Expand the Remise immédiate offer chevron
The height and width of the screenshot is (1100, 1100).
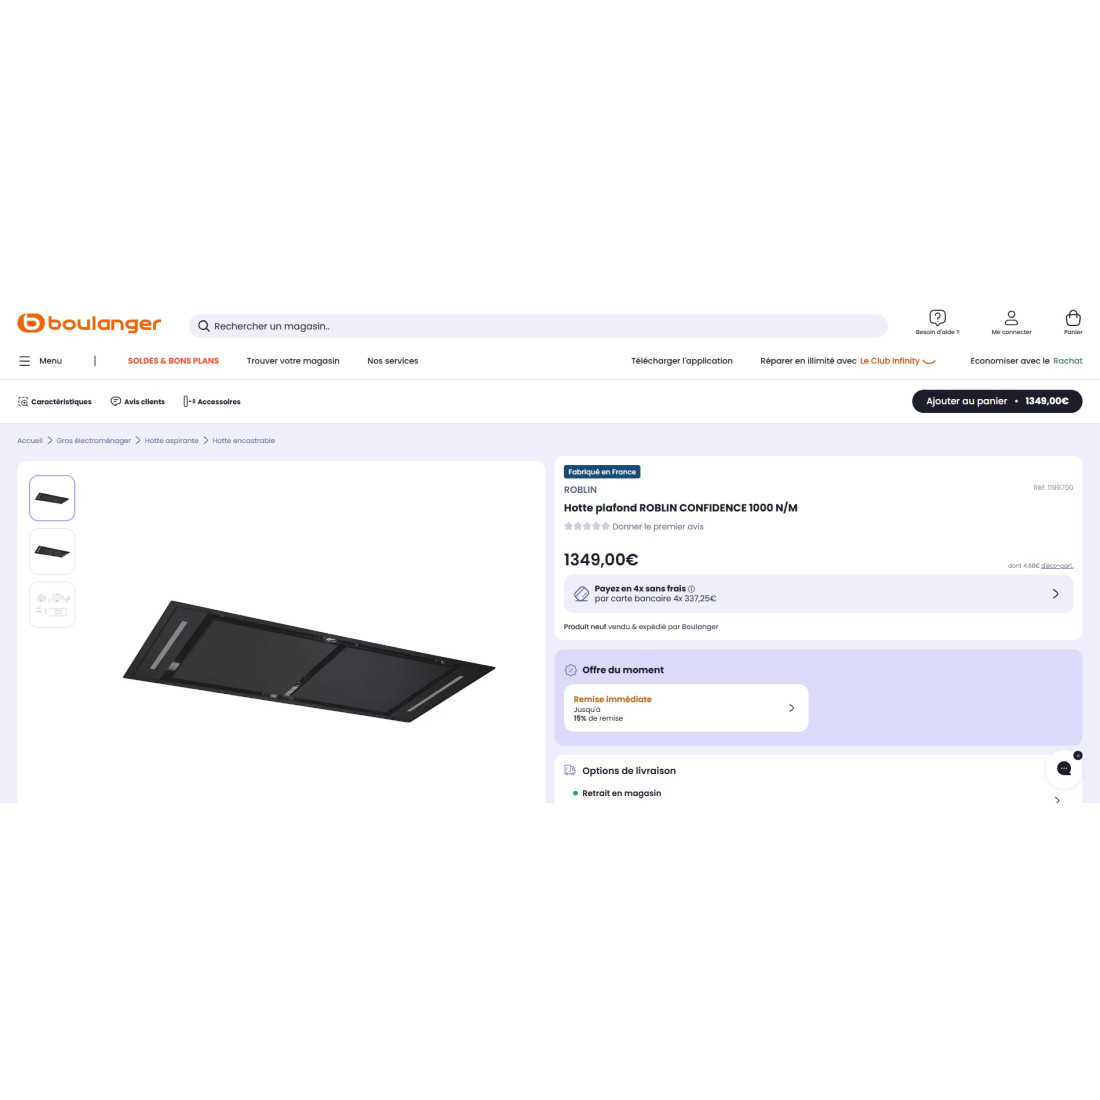791,708
